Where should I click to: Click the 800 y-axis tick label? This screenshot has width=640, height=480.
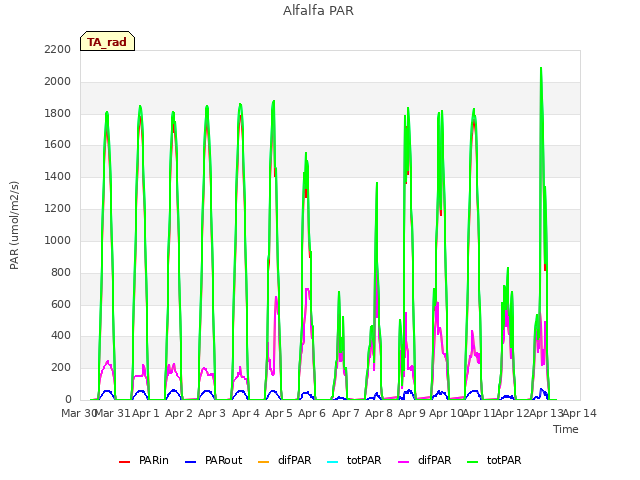(x=61, y=272)
